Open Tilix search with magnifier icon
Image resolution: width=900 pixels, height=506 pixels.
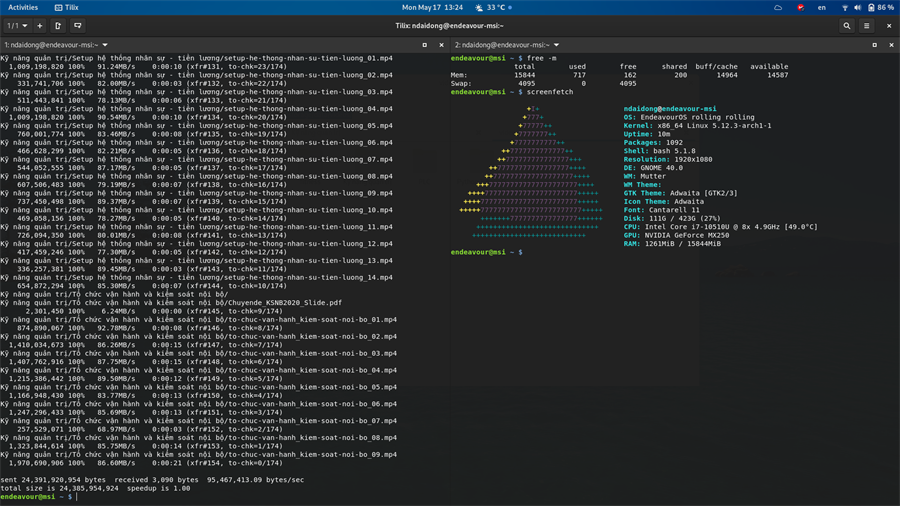[x=846, y=26]
